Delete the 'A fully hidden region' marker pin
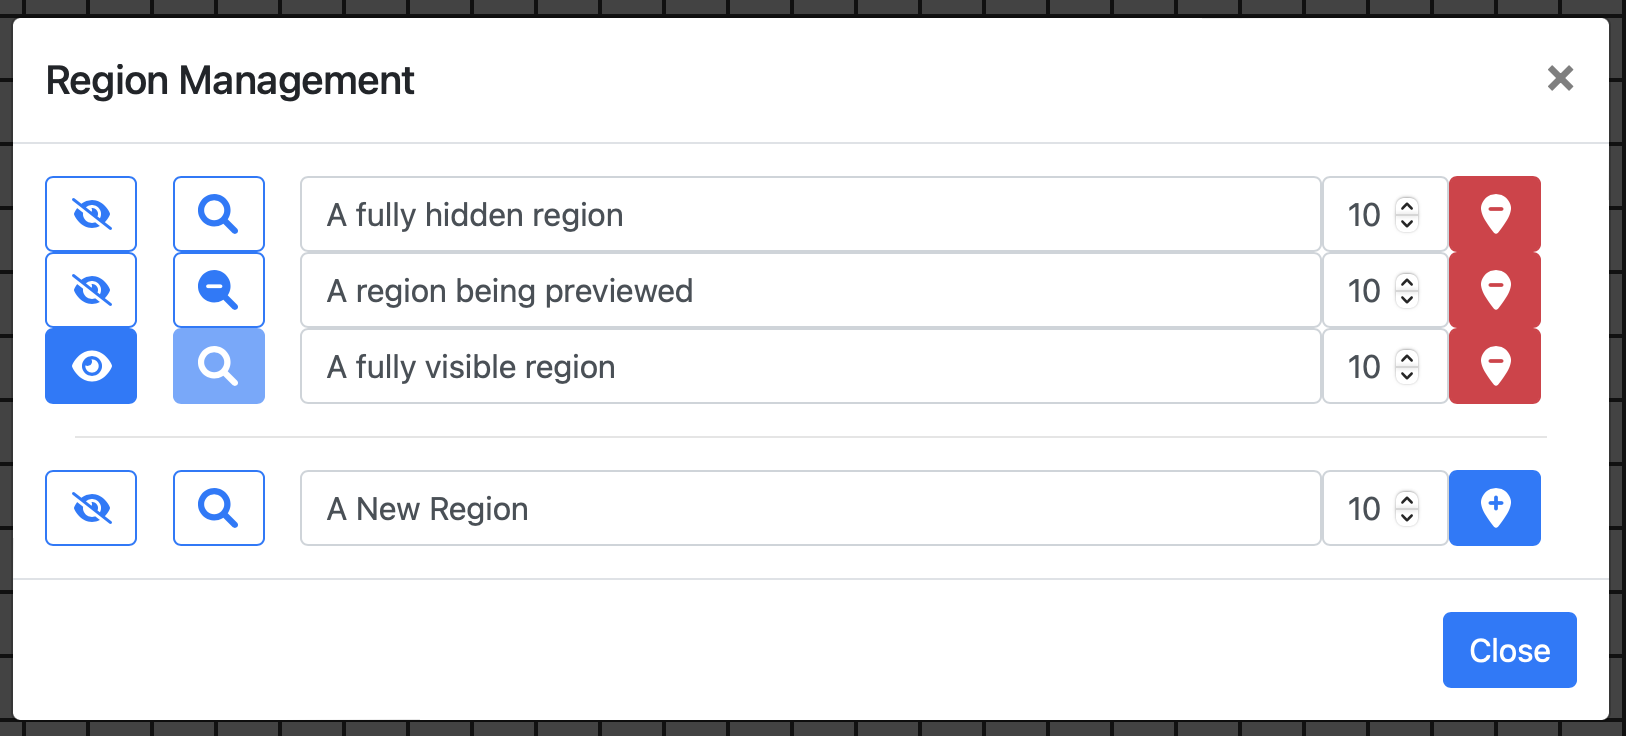The width and height of the screenshot is (1626, 736). tap(1494, 213)
